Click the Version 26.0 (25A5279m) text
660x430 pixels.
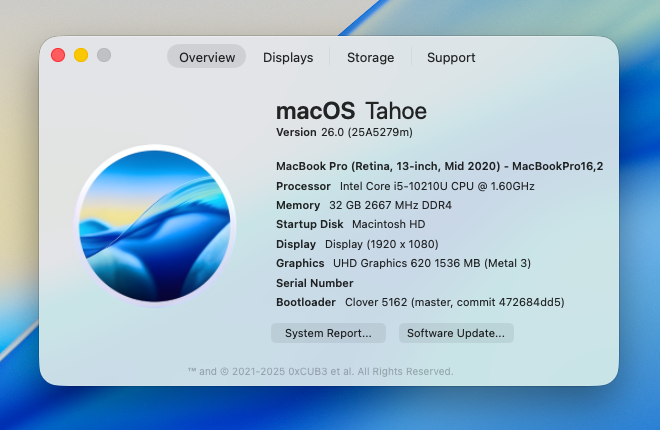point(344,132)
